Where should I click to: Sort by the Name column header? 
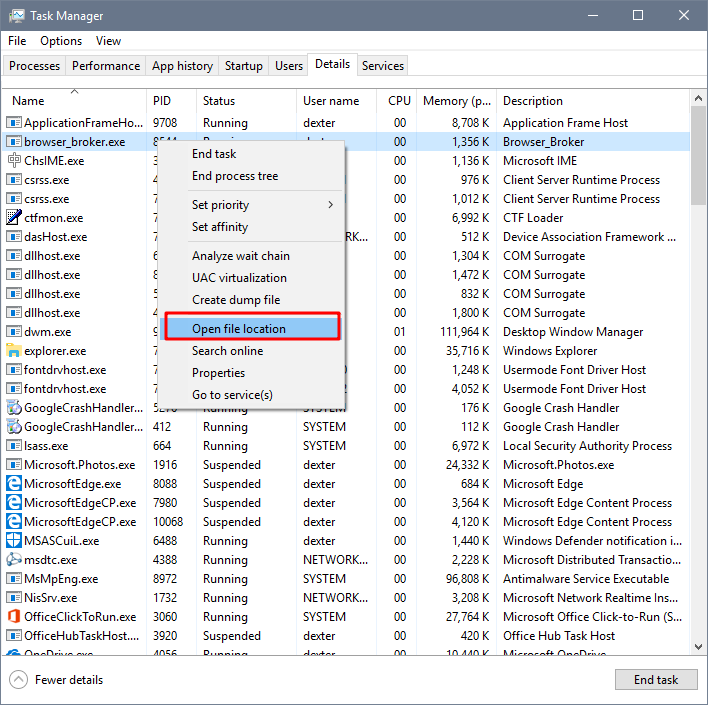coord(75,101)
